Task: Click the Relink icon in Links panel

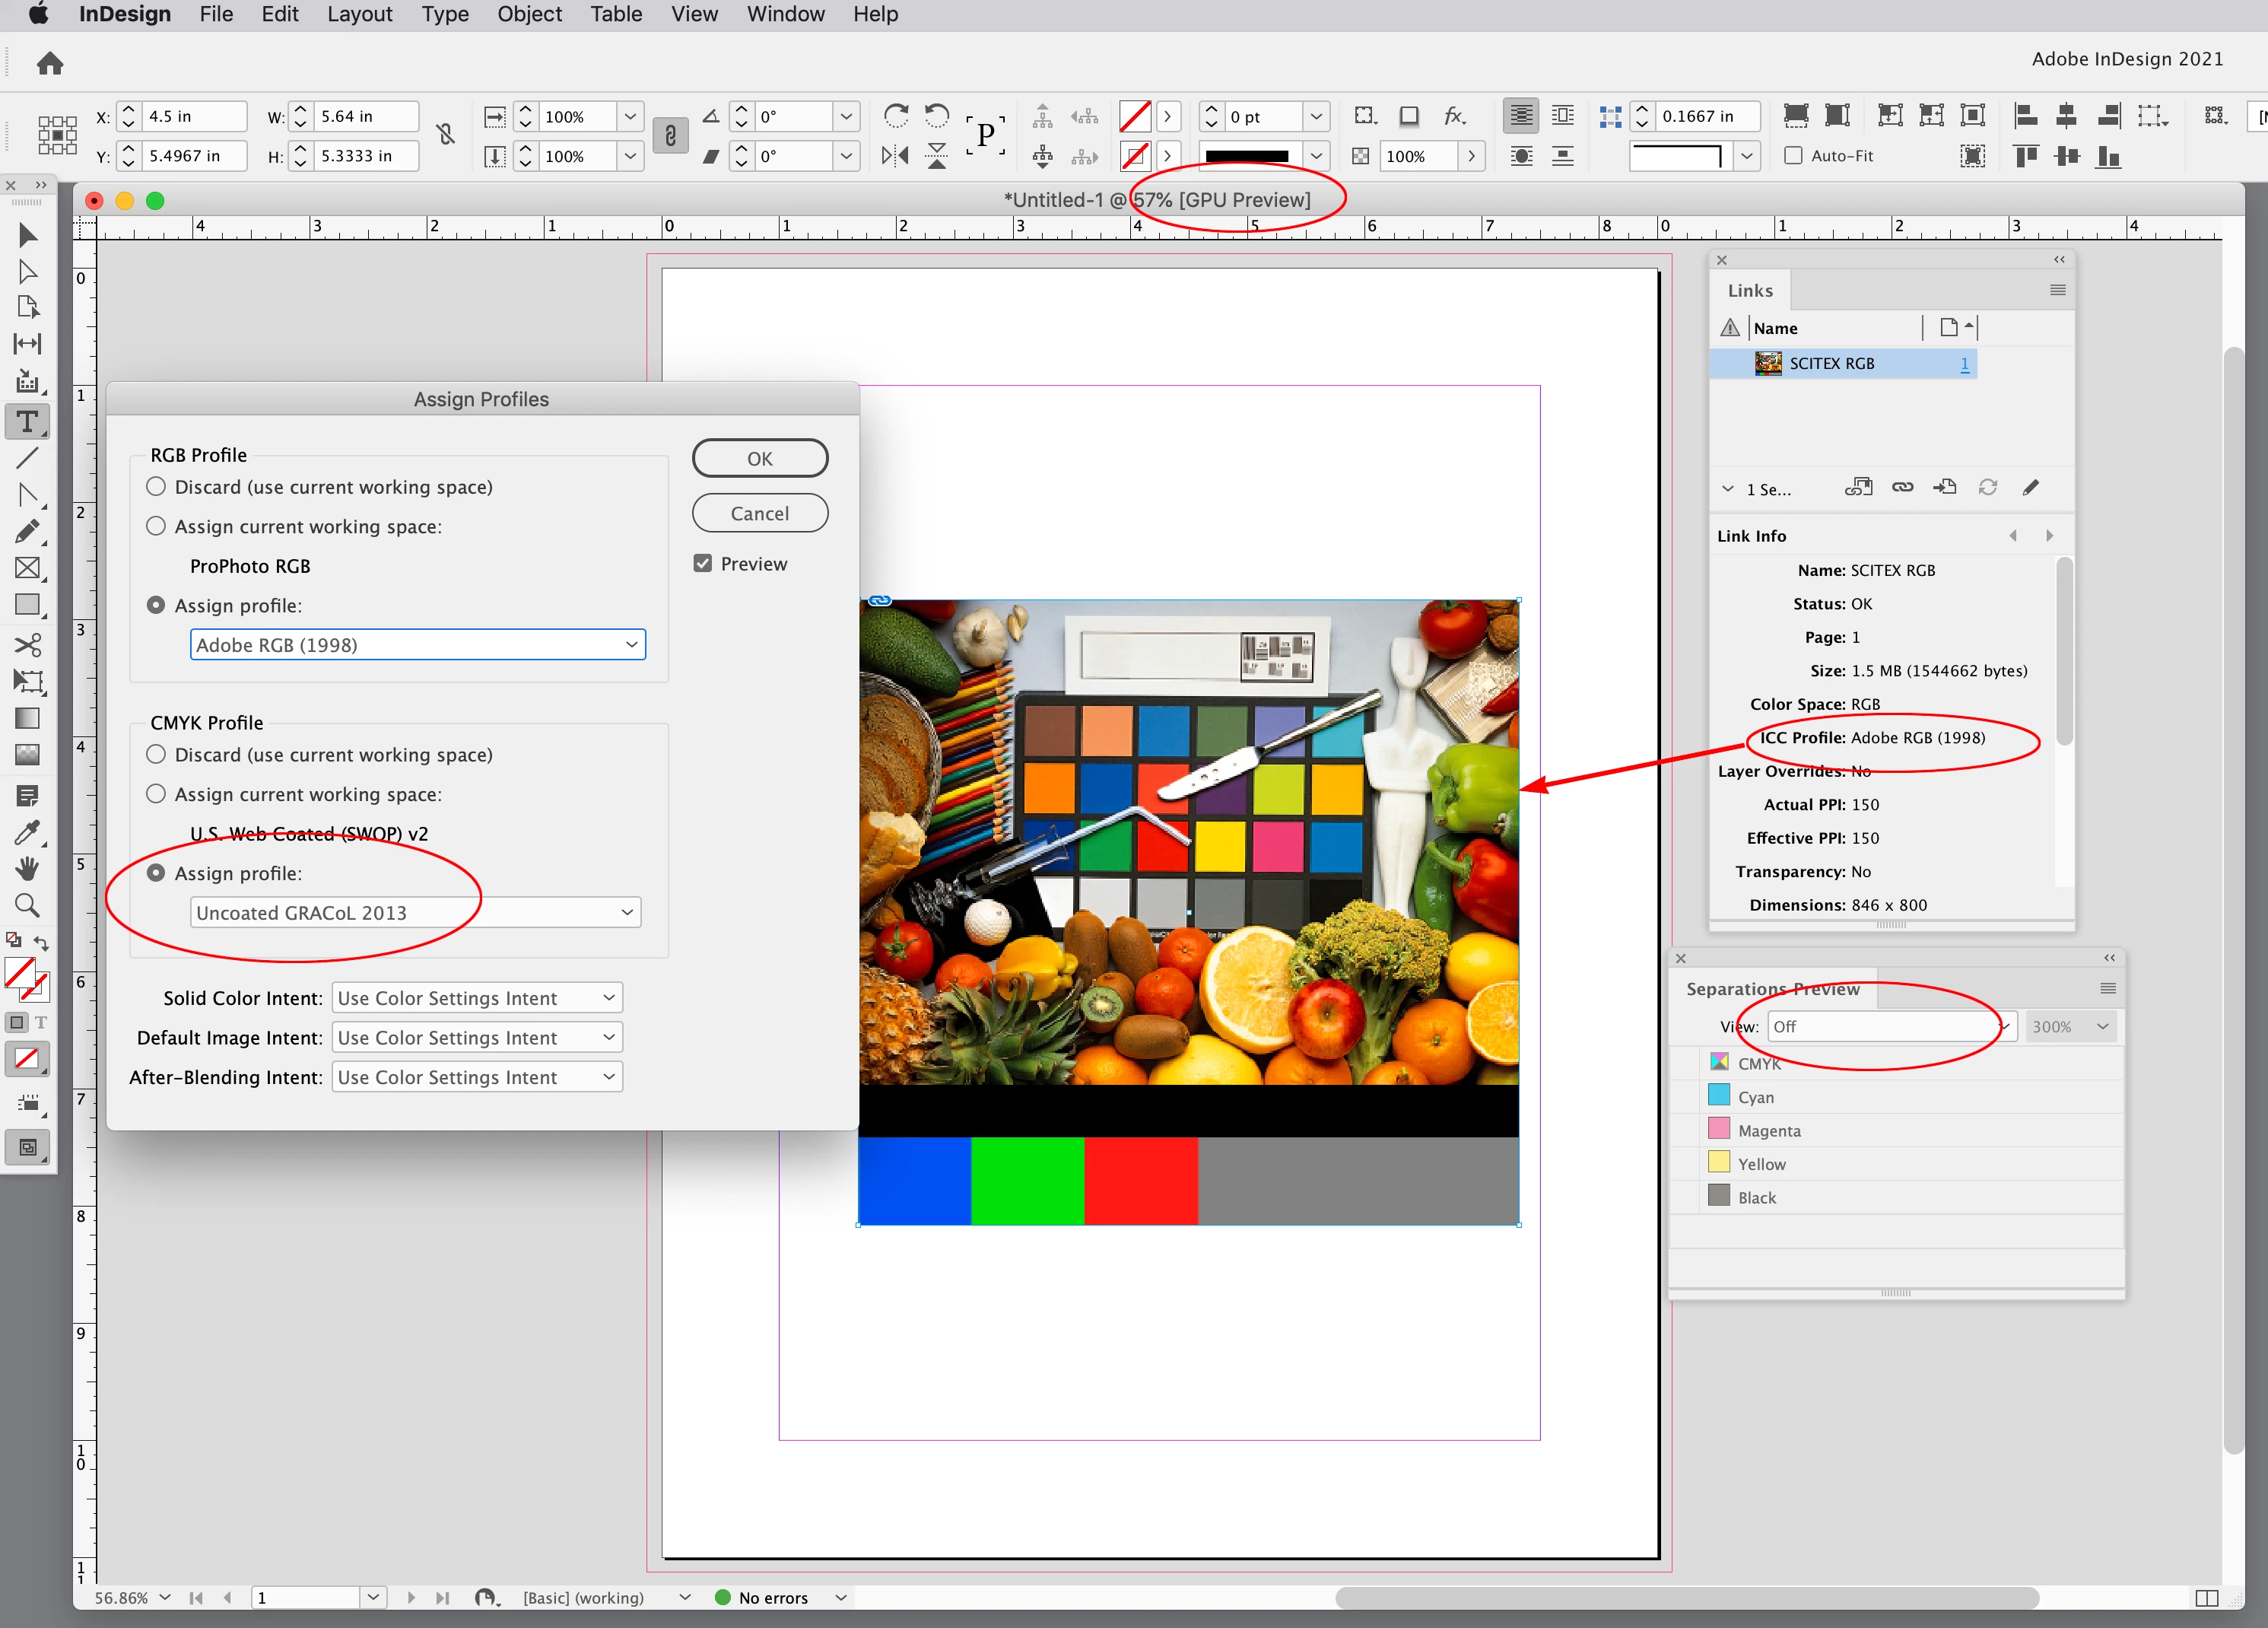Action: 1902,488
